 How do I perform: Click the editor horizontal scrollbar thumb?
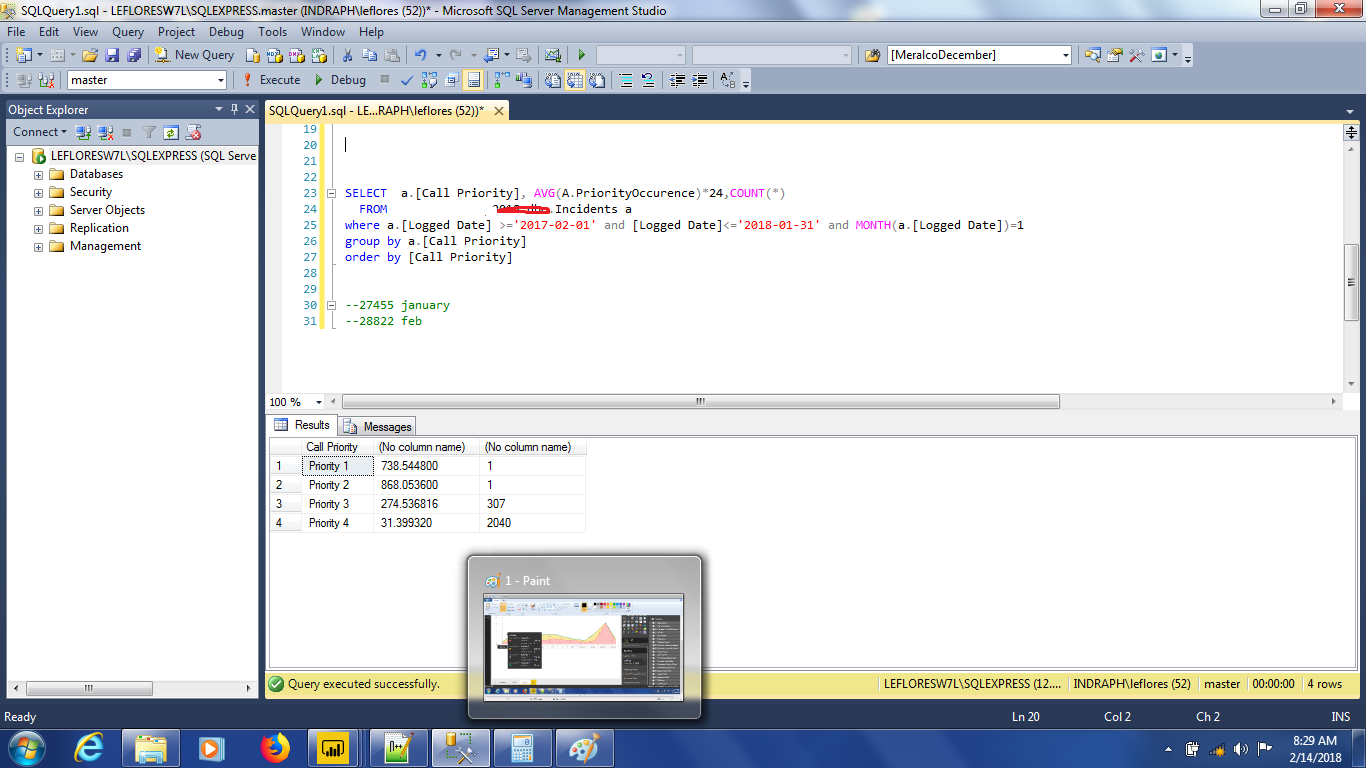[700, 402]
